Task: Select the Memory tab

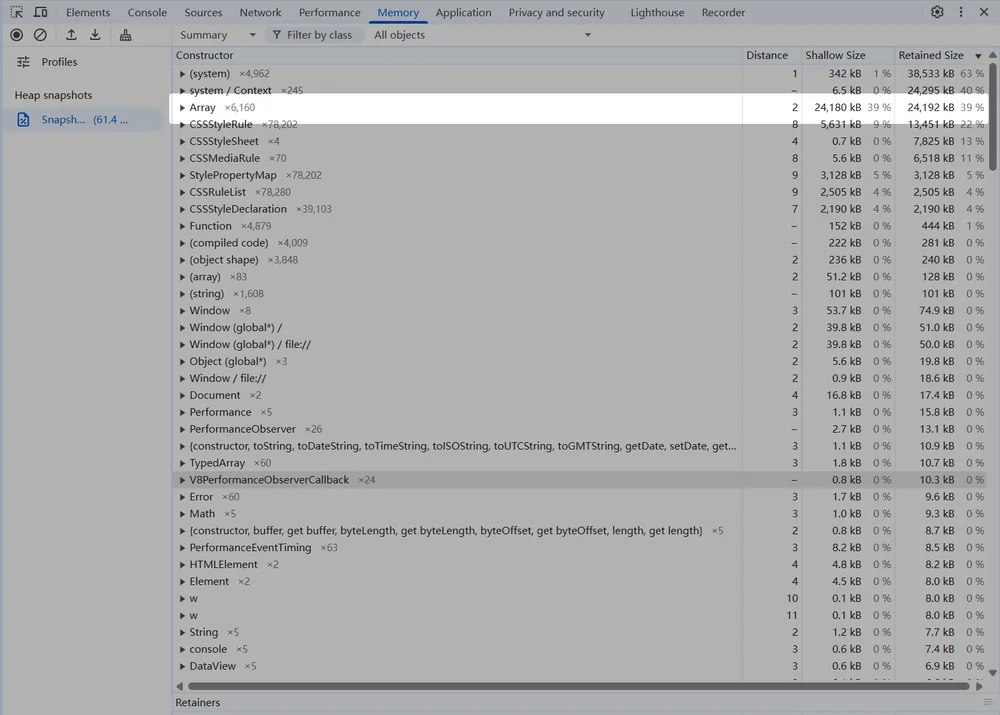Action: click(398, 12)
